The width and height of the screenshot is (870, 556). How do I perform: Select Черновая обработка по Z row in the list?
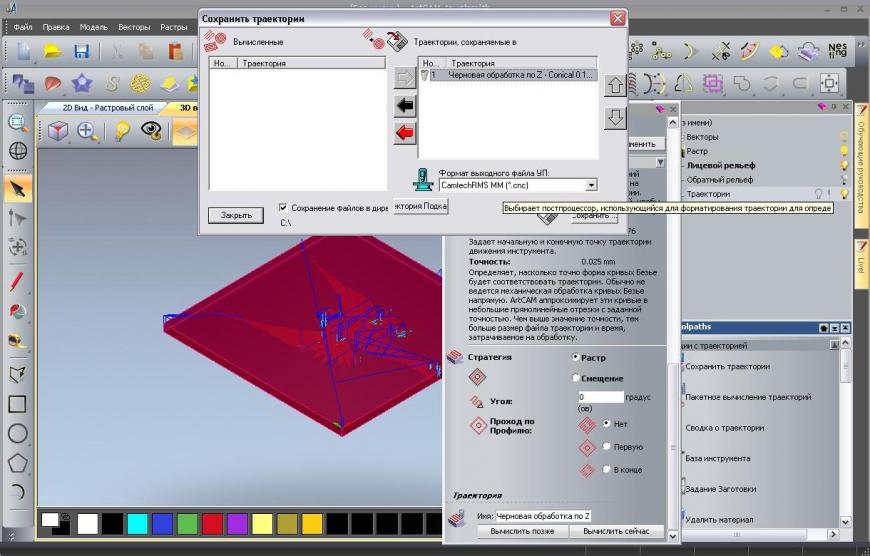coord(508,74)
